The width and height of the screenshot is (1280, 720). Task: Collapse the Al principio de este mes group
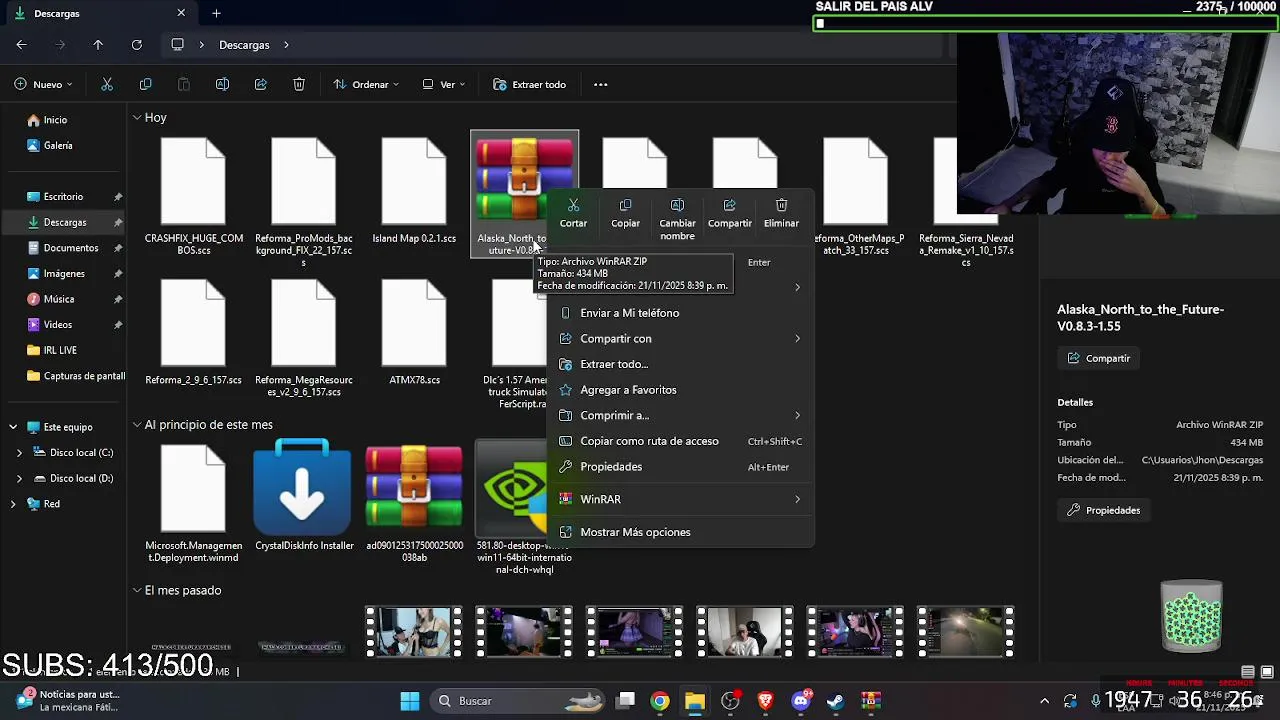point(136,425)
